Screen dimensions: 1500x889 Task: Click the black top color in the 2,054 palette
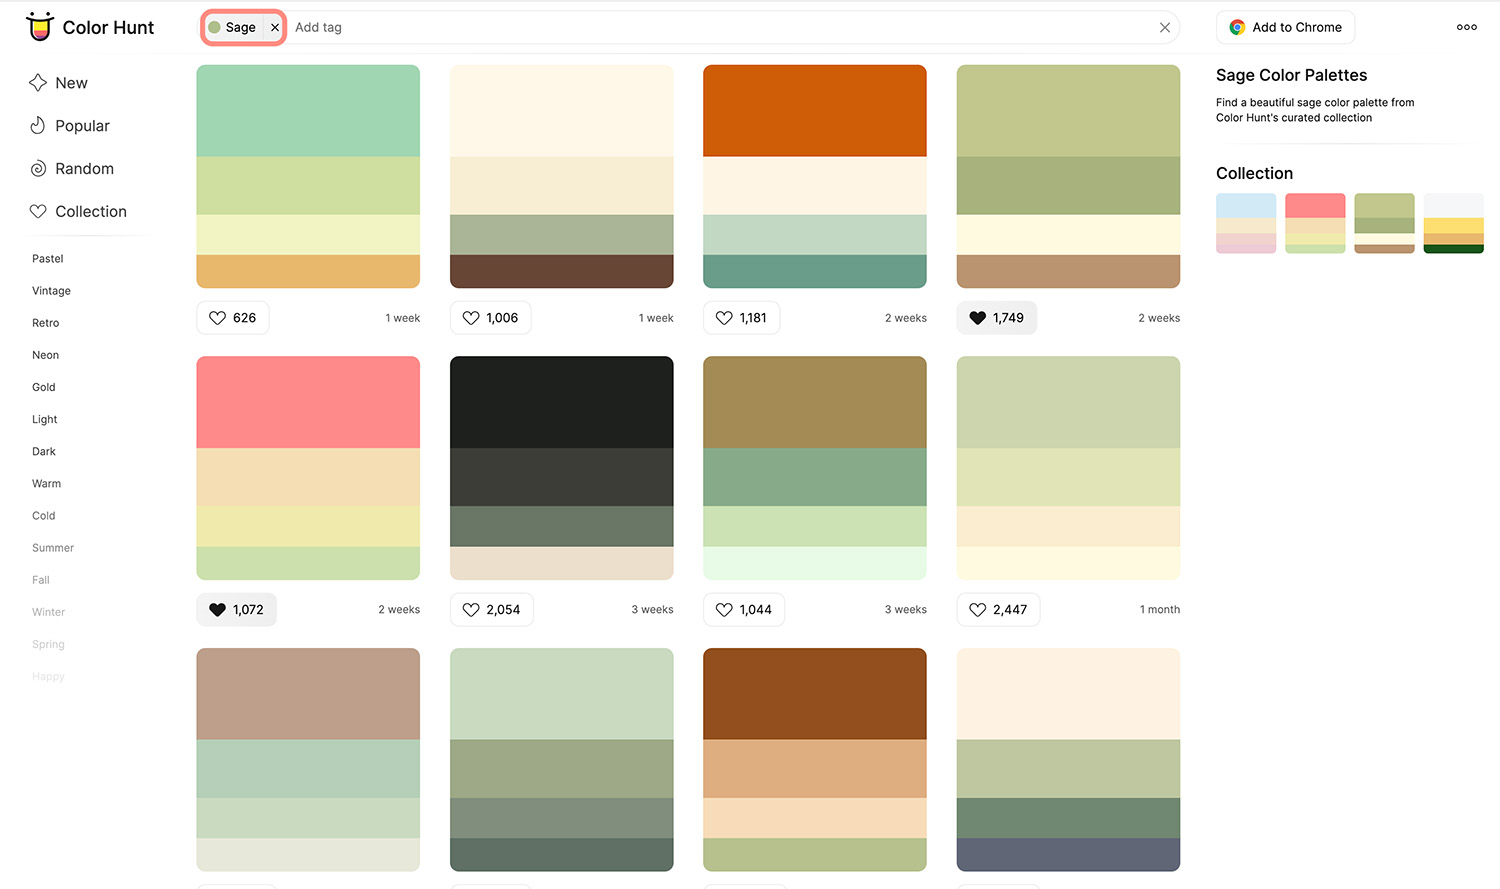tap(562, 403)
